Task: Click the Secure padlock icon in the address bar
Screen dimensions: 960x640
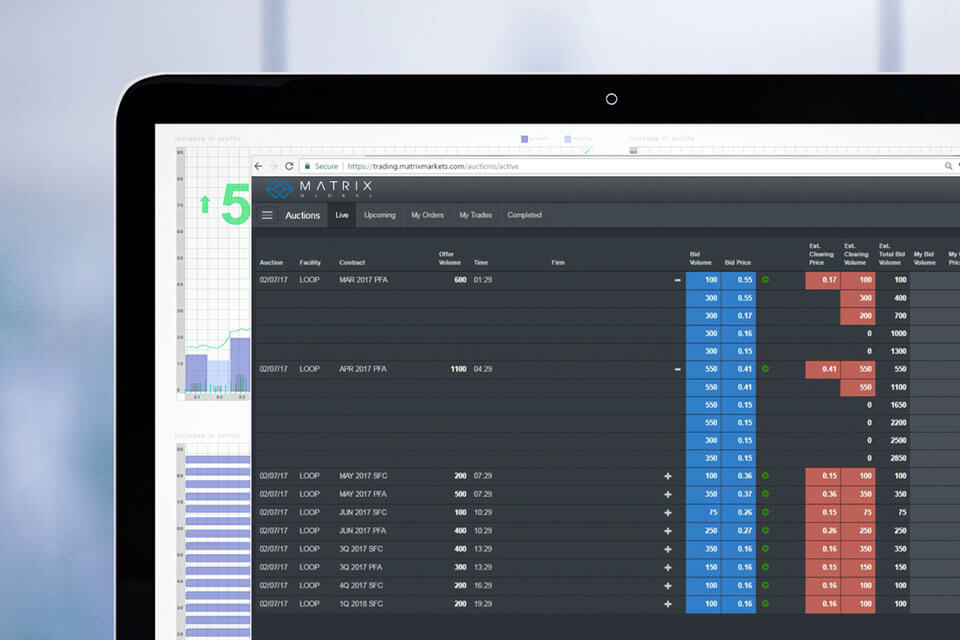Action: pos(308,166)
